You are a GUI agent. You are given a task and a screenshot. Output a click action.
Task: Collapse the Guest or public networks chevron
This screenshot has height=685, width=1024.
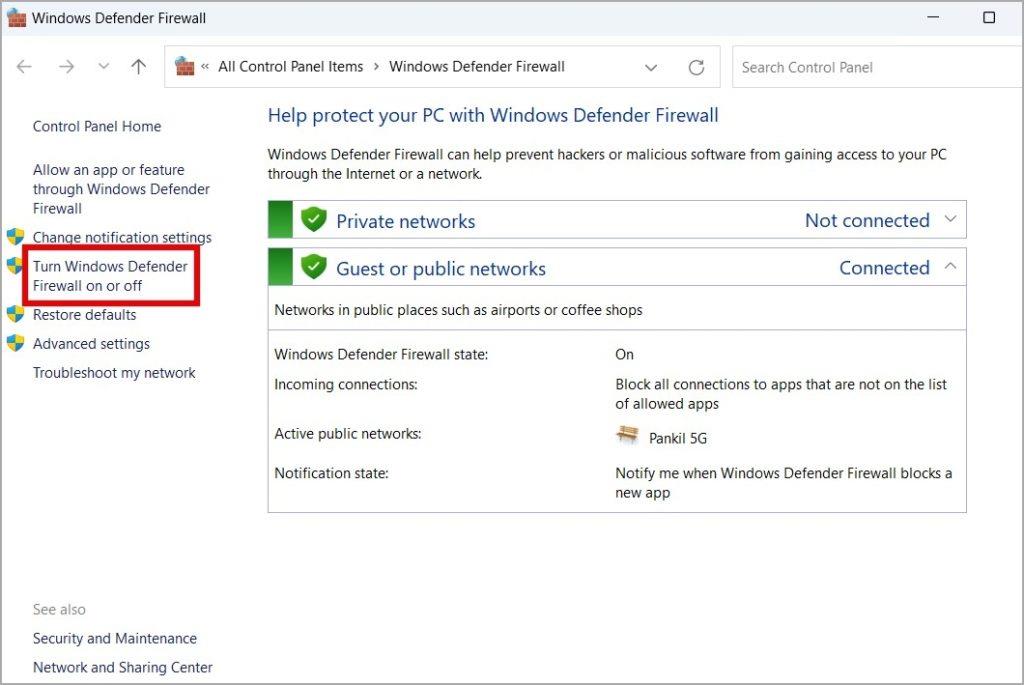coord(950,266)
